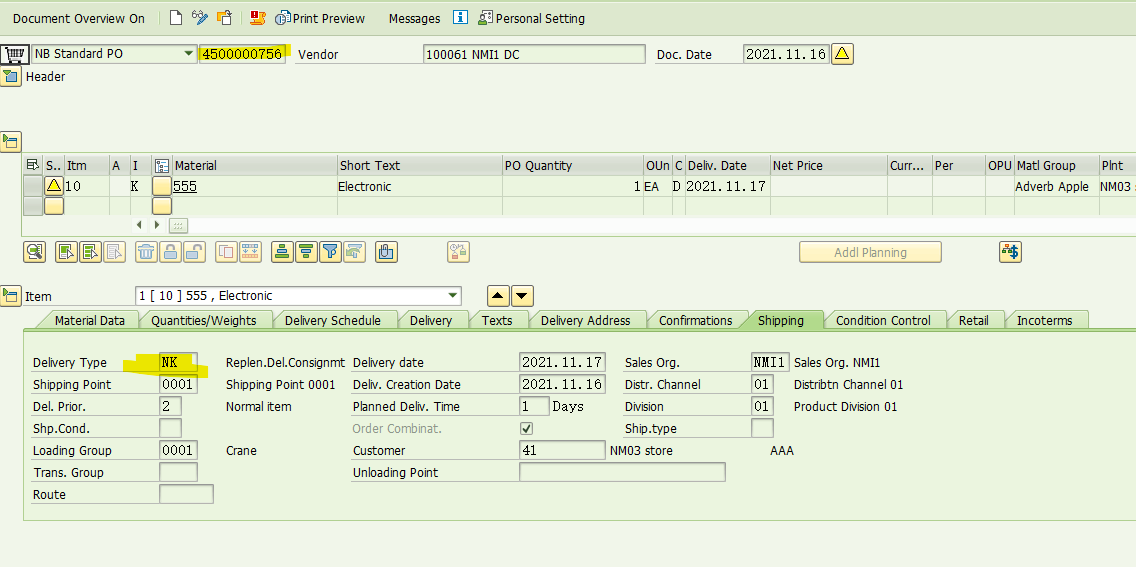This screenshot has height=567, width=1136.
Task: Click the Create new document icon
Action: [175, 18]
